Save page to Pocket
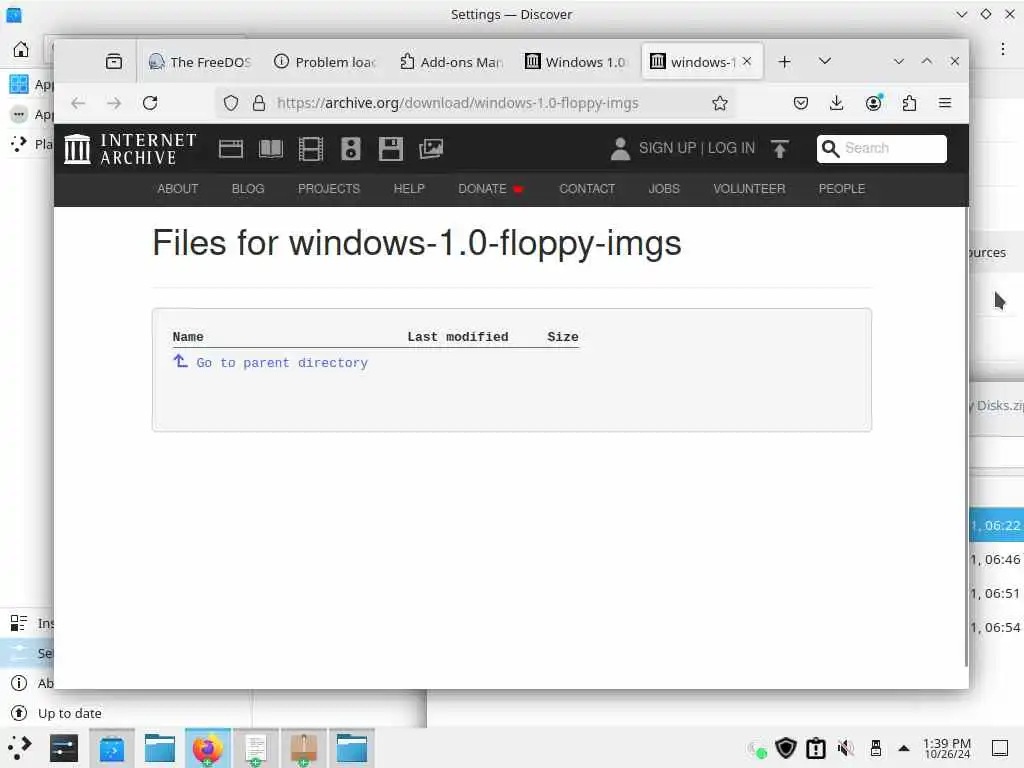Image resolution: width=1024 pixels, height=768 pixels. coord(801,103)
